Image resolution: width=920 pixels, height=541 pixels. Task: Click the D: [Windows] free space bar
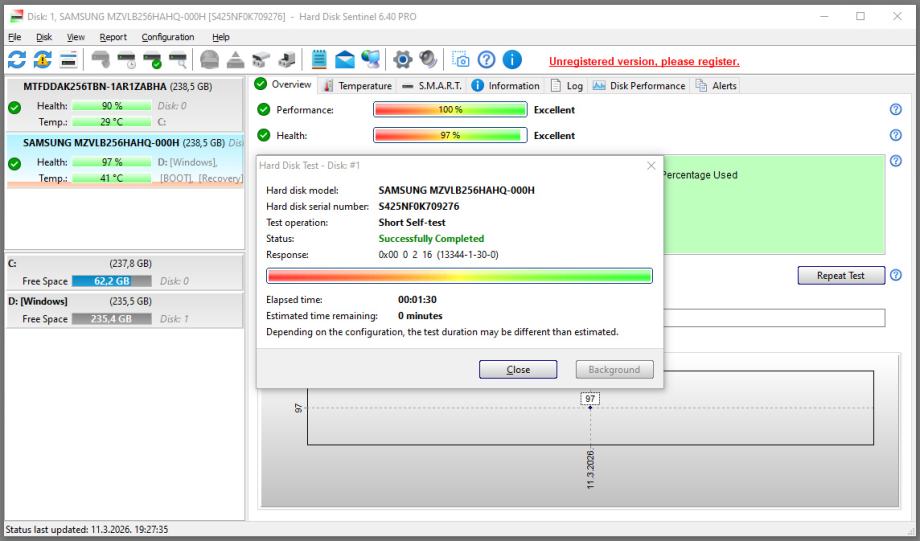pos(111,319)
